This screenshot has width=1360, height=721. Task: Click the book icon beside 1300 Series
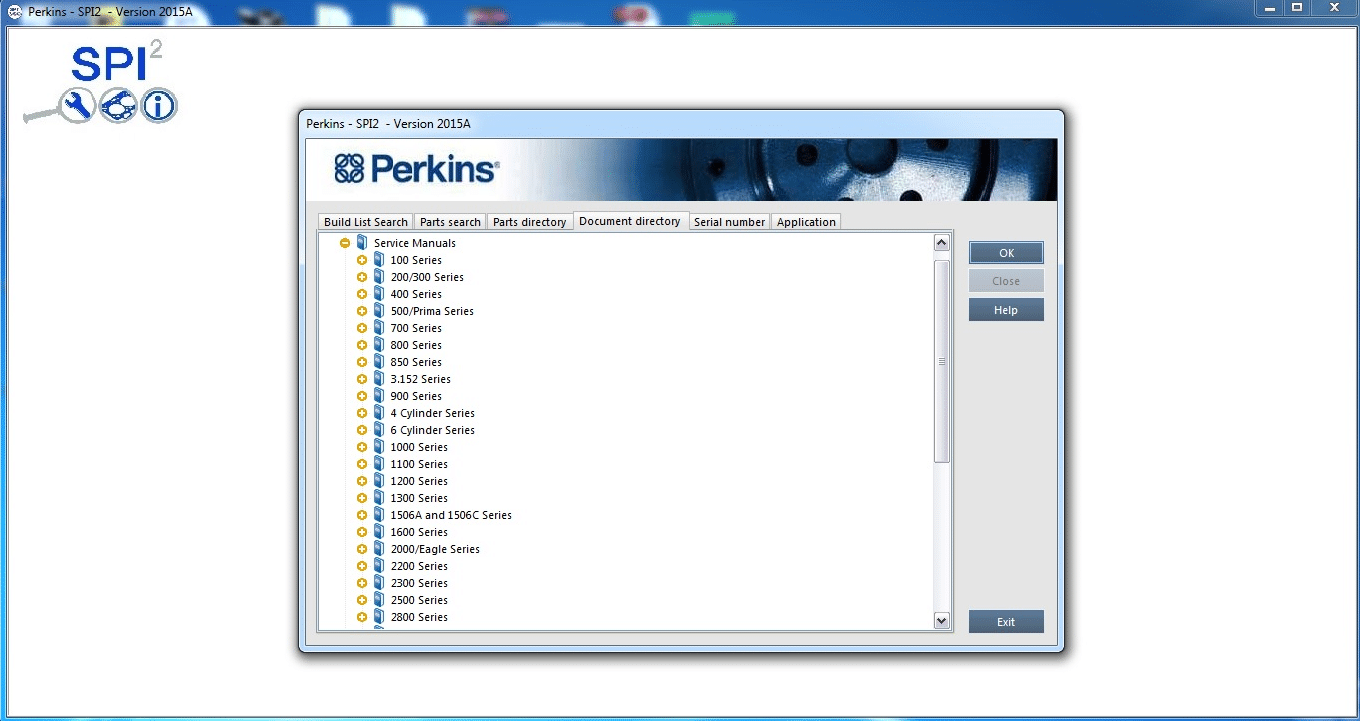(379, 498)
